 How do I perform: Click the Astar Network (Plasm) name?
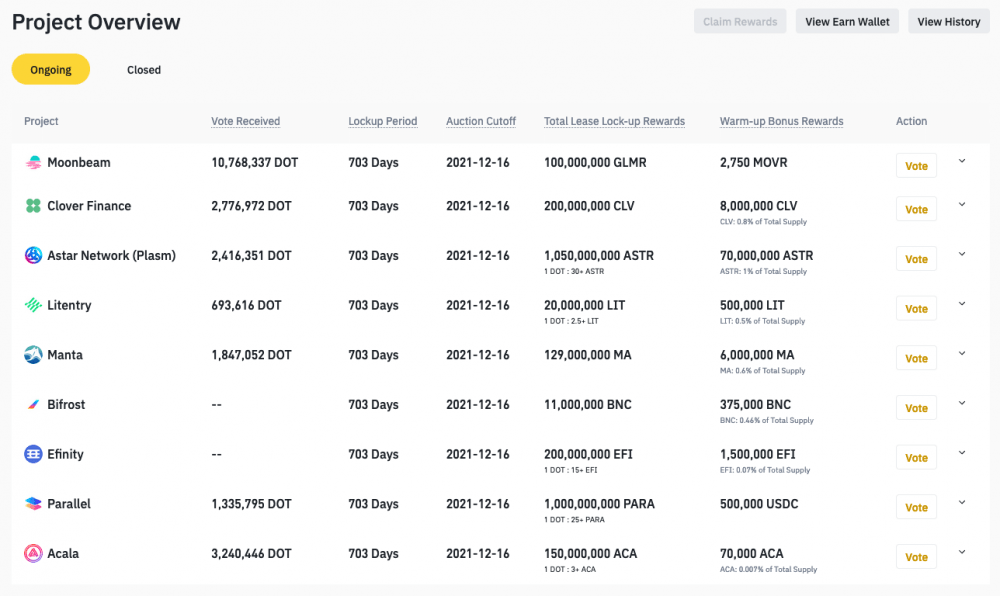click(x=111, y=256)
